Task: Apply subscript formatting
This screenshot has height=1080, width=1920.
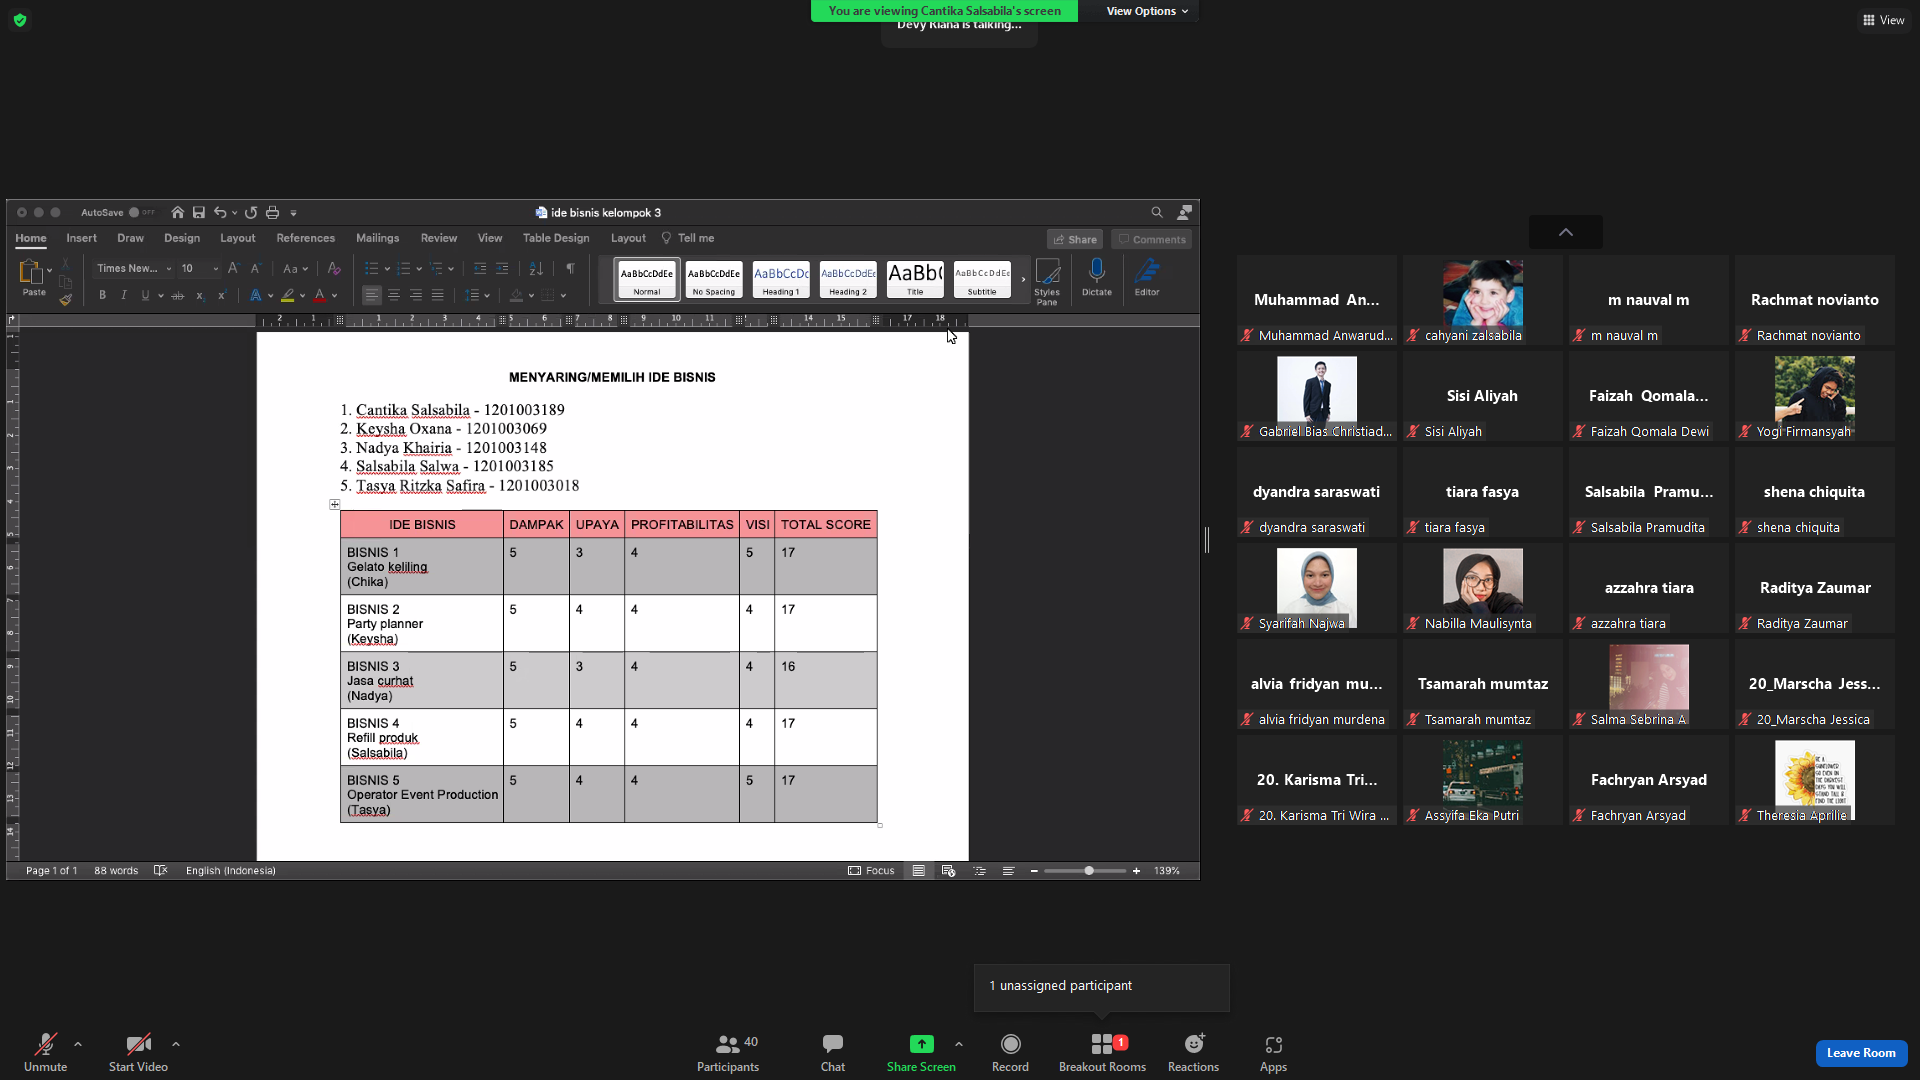Action: tap(200, 295)
